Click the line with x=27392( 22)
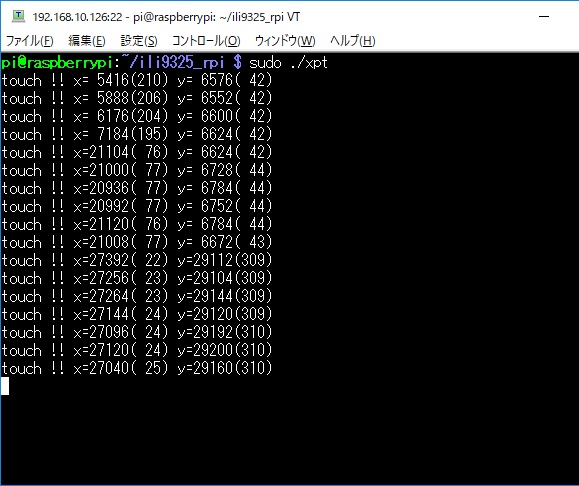 tap(137, 260)
